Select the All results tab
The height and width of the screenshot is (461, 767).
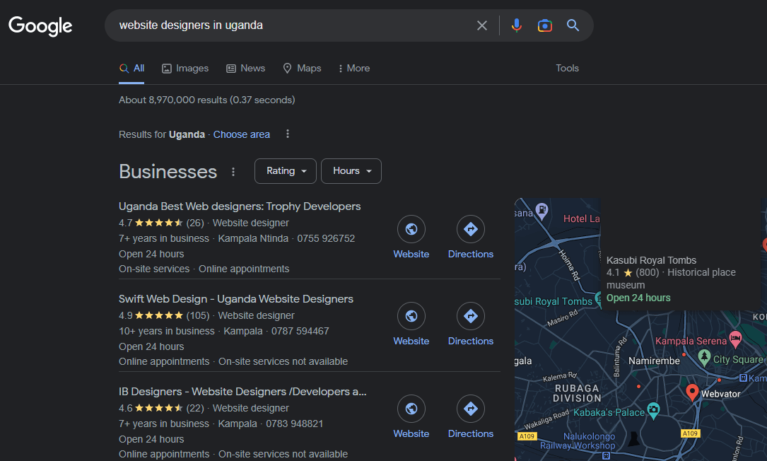tap(132, 69)
